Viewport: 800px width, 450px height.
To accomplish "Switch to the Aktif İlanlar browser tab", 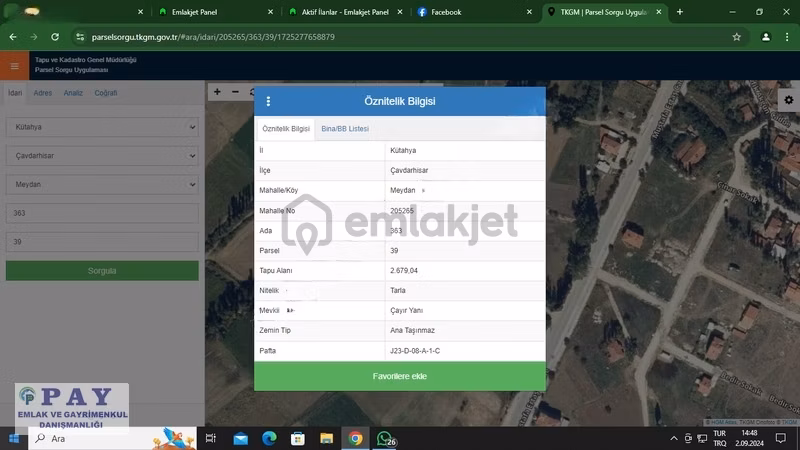I will point(345,12).
